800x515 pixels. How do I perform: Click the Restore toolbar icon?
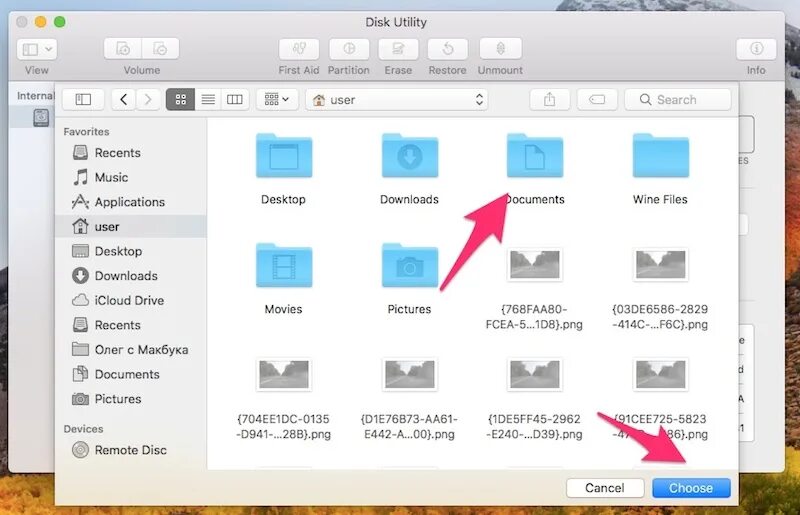(x=447, y=49)
